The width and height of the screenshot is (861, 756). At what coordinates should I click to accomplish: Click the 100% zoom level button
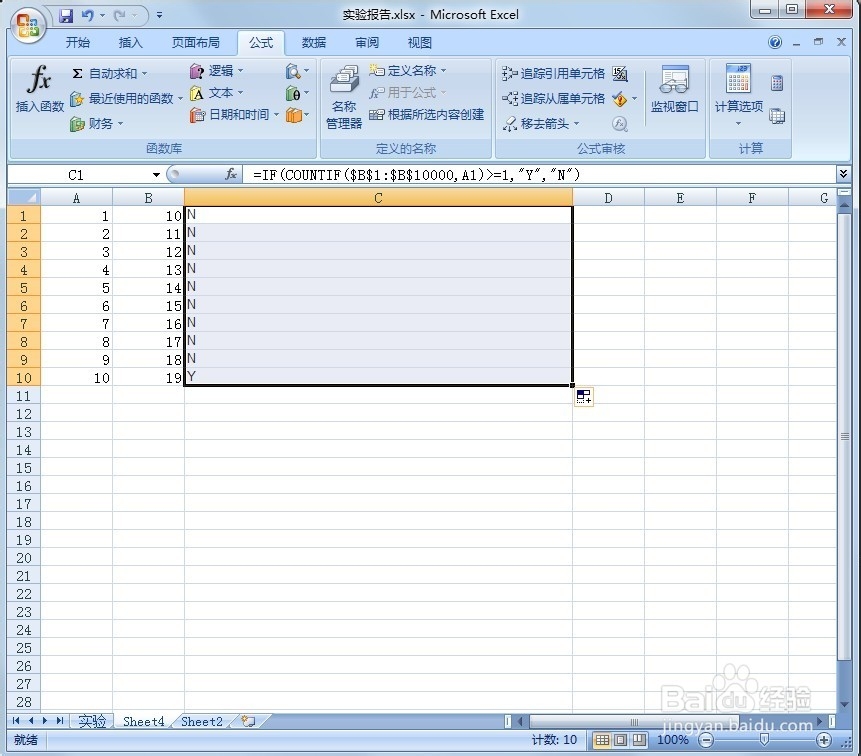(673, 740)
